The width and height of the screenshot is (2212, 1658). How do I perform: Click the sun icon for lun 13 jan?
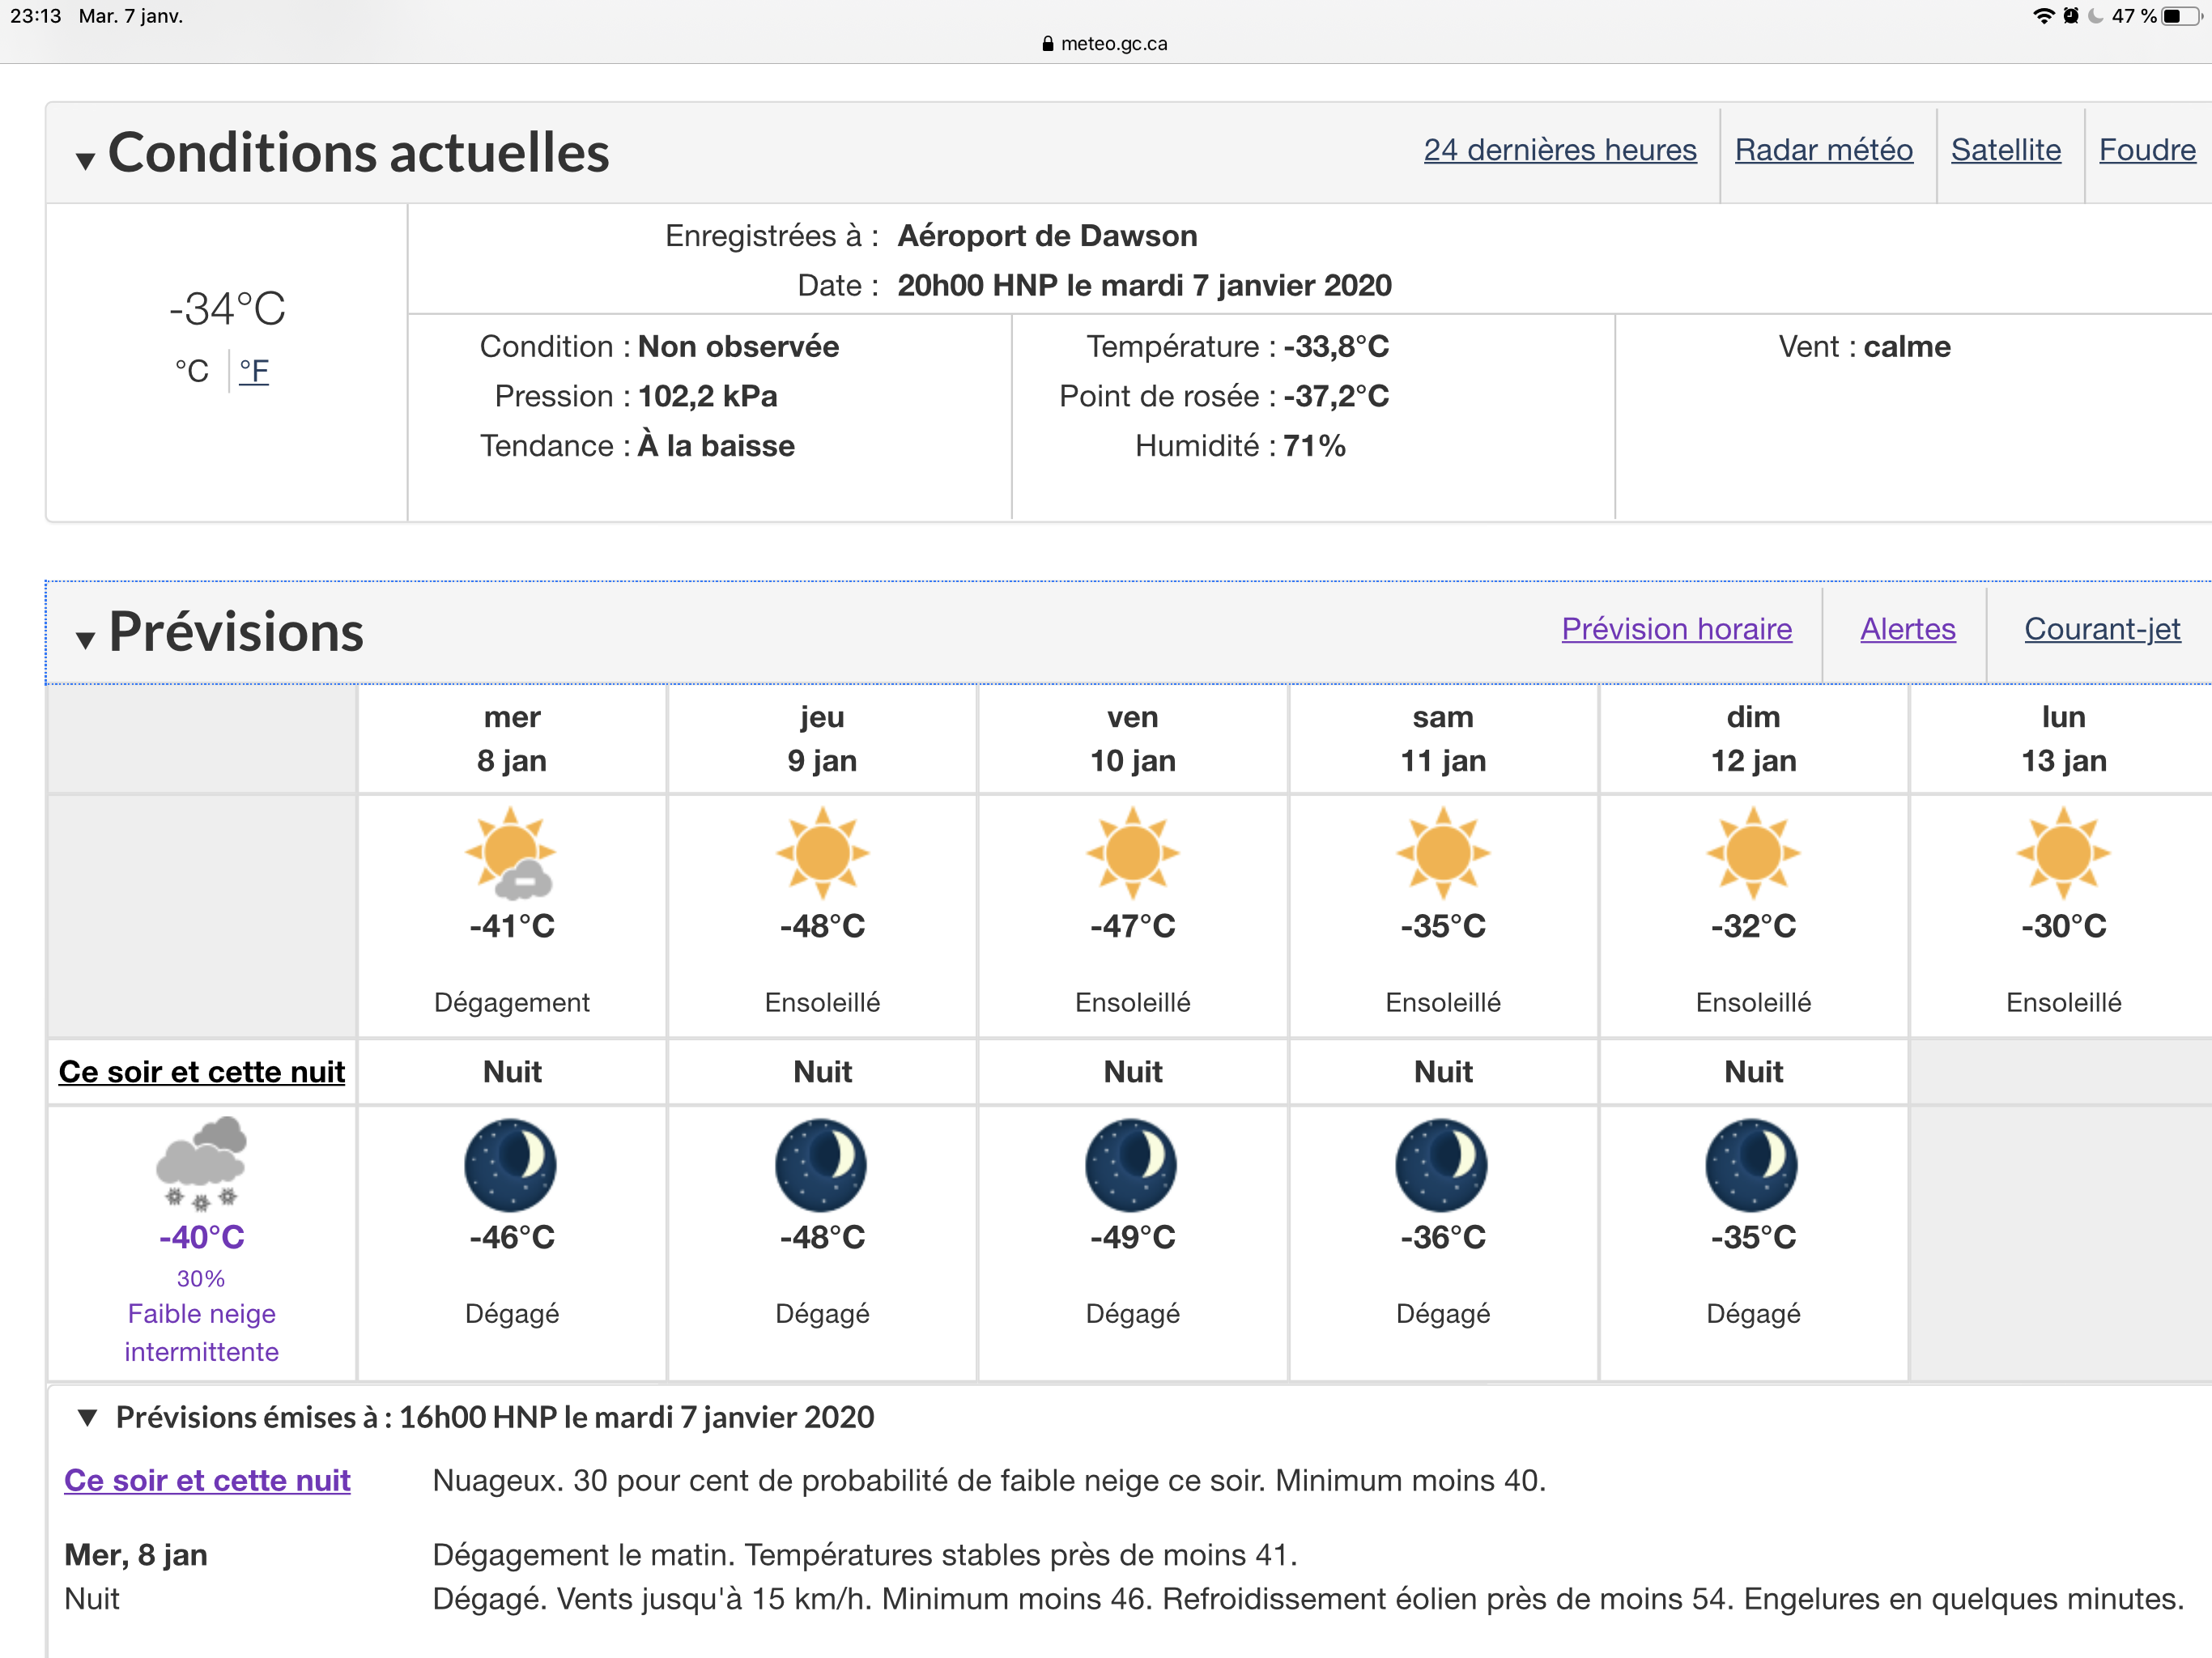(2063, 853)
